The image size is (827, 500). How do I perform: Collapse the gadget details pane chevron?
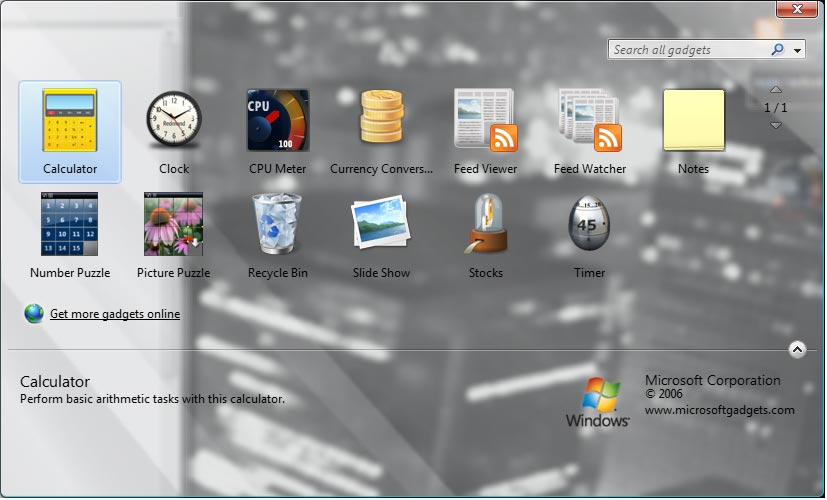[797, 349]
